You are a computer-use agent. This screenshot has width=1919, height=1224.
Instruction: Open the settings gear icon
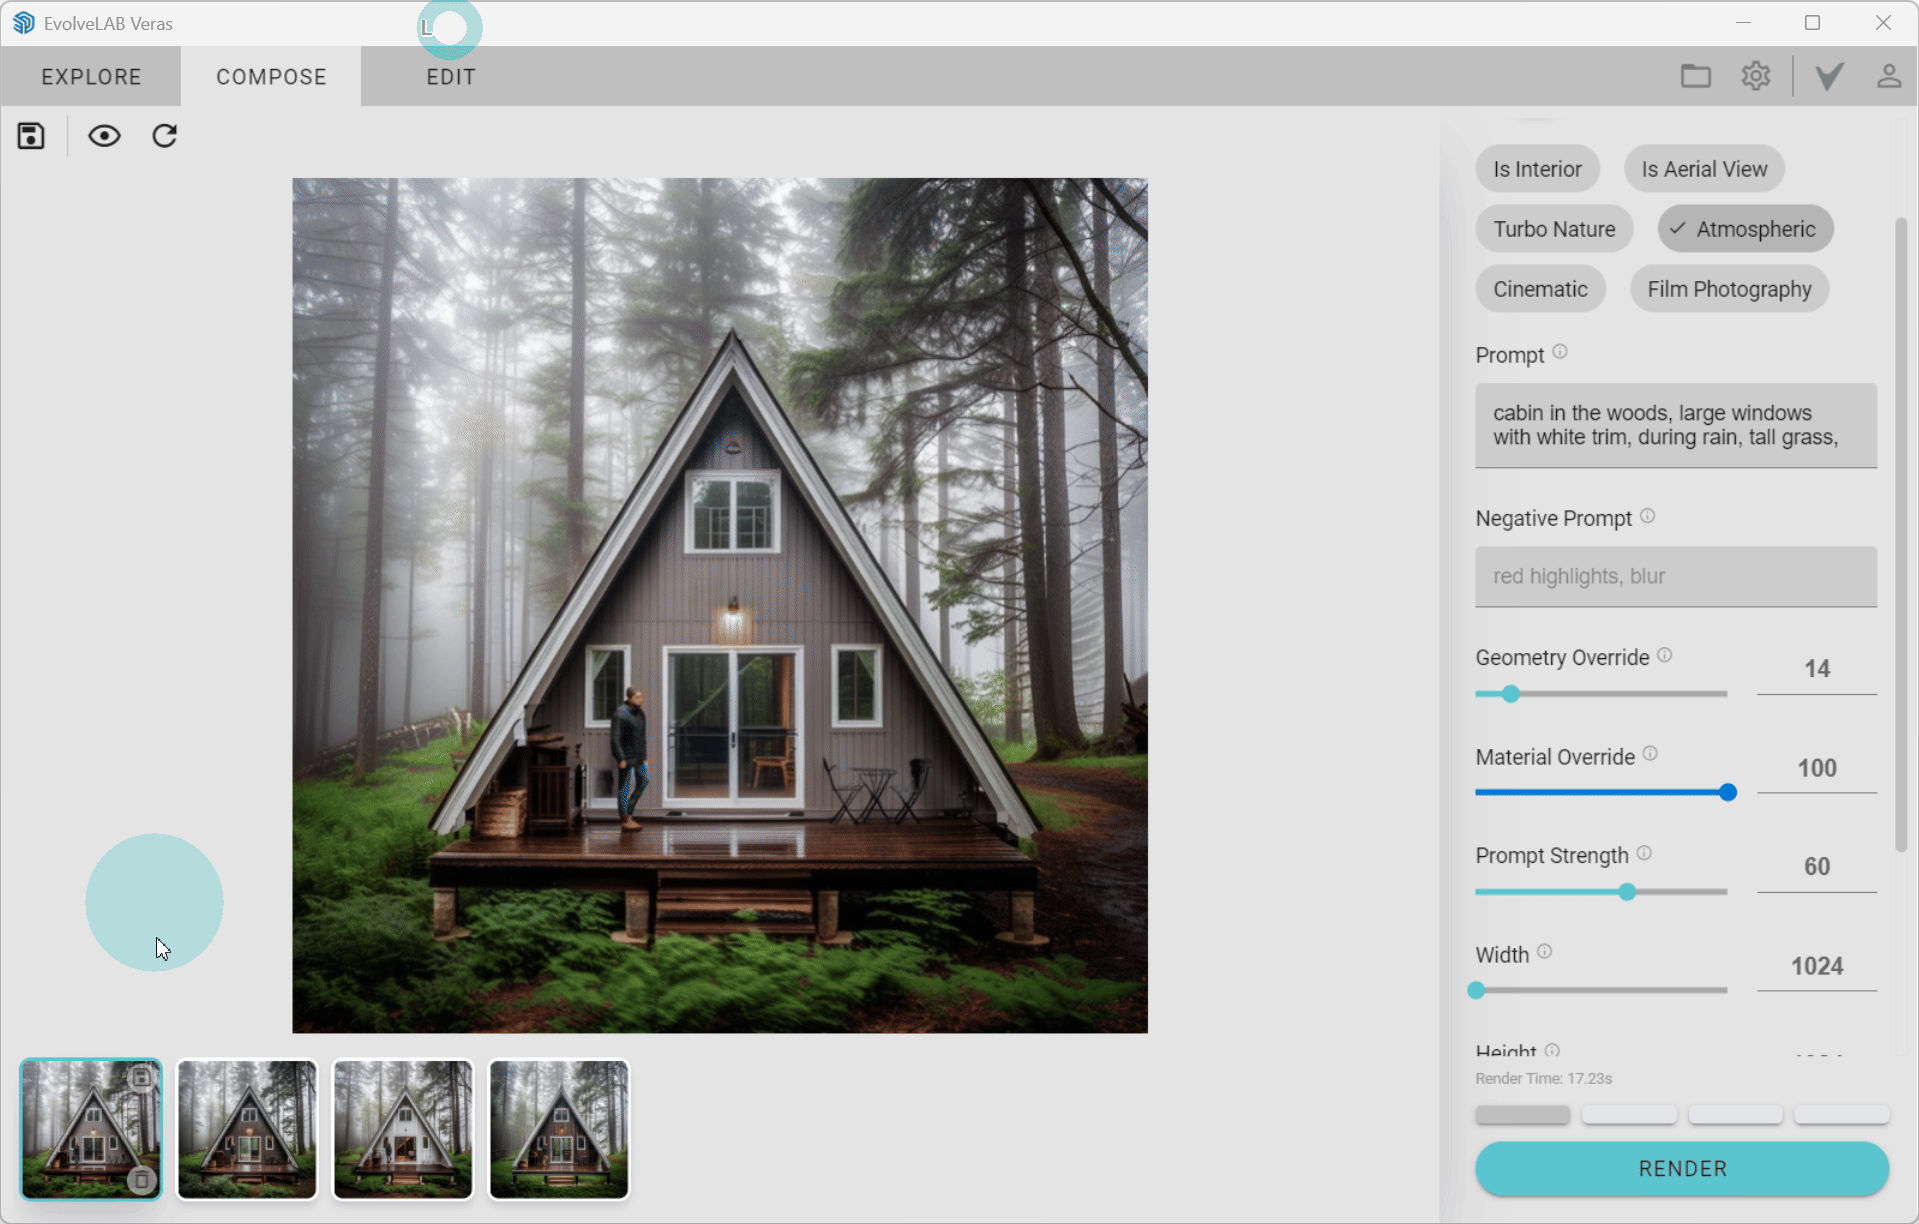tap(1756, 75)
